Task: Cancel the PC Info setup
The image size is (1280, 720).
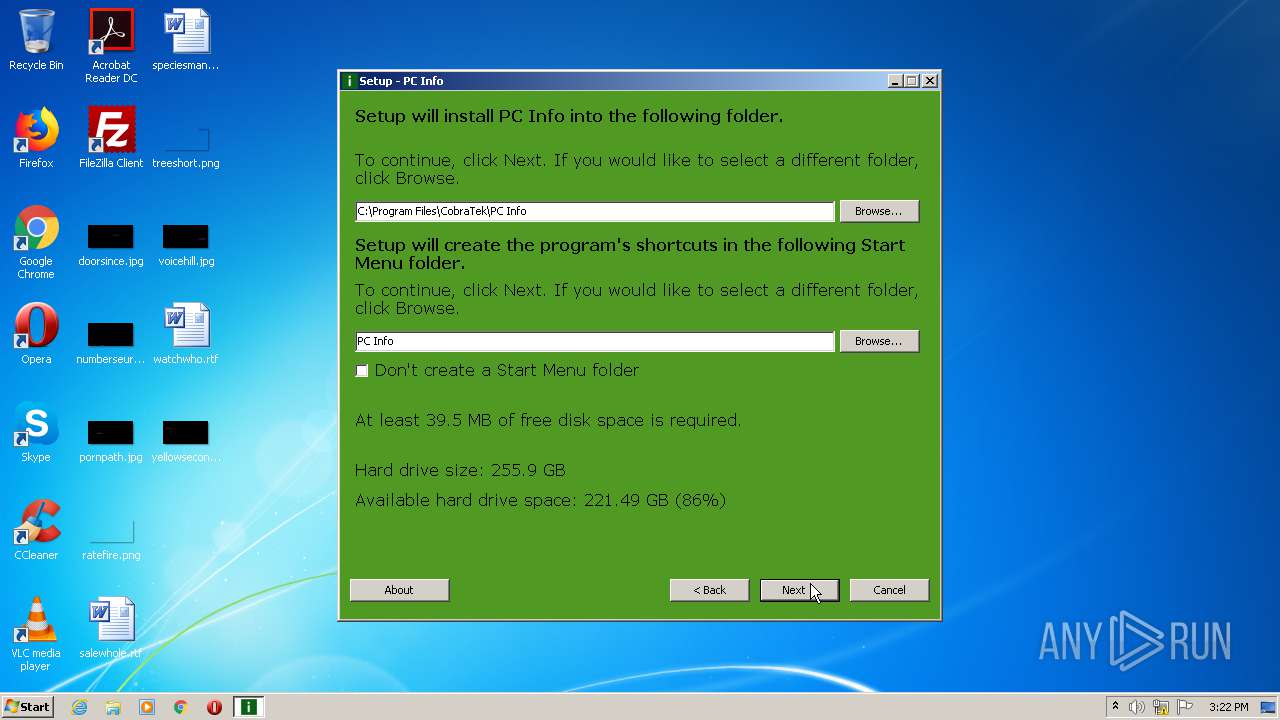Action: 889,590
